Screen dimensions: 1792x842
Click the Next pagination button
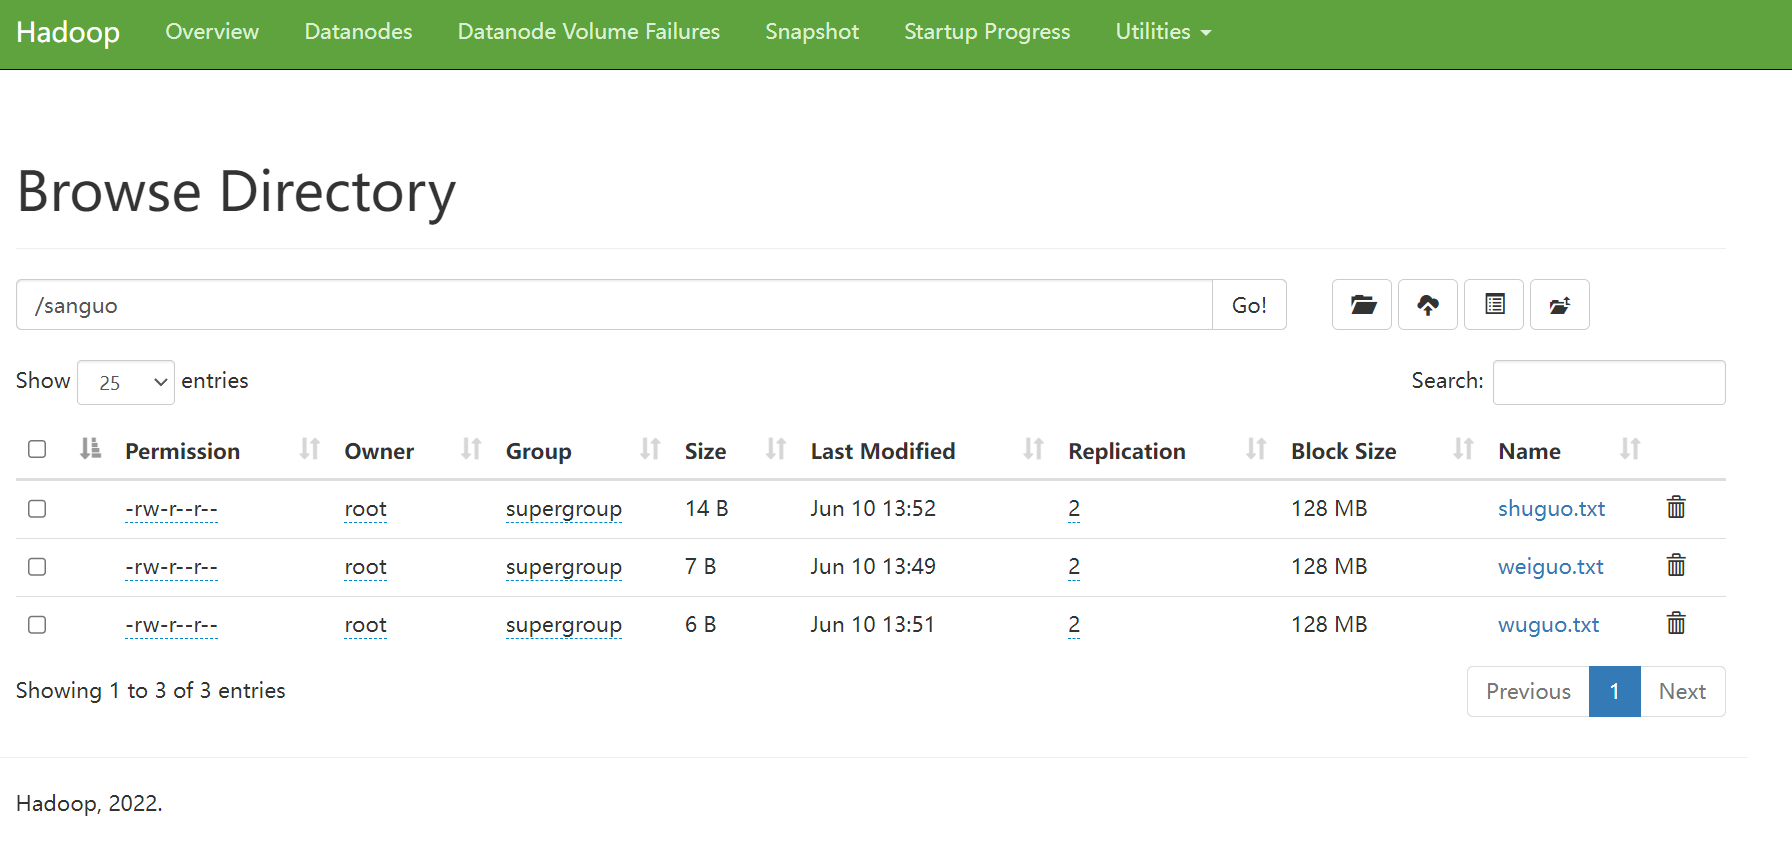click(x=1682, y=692)
